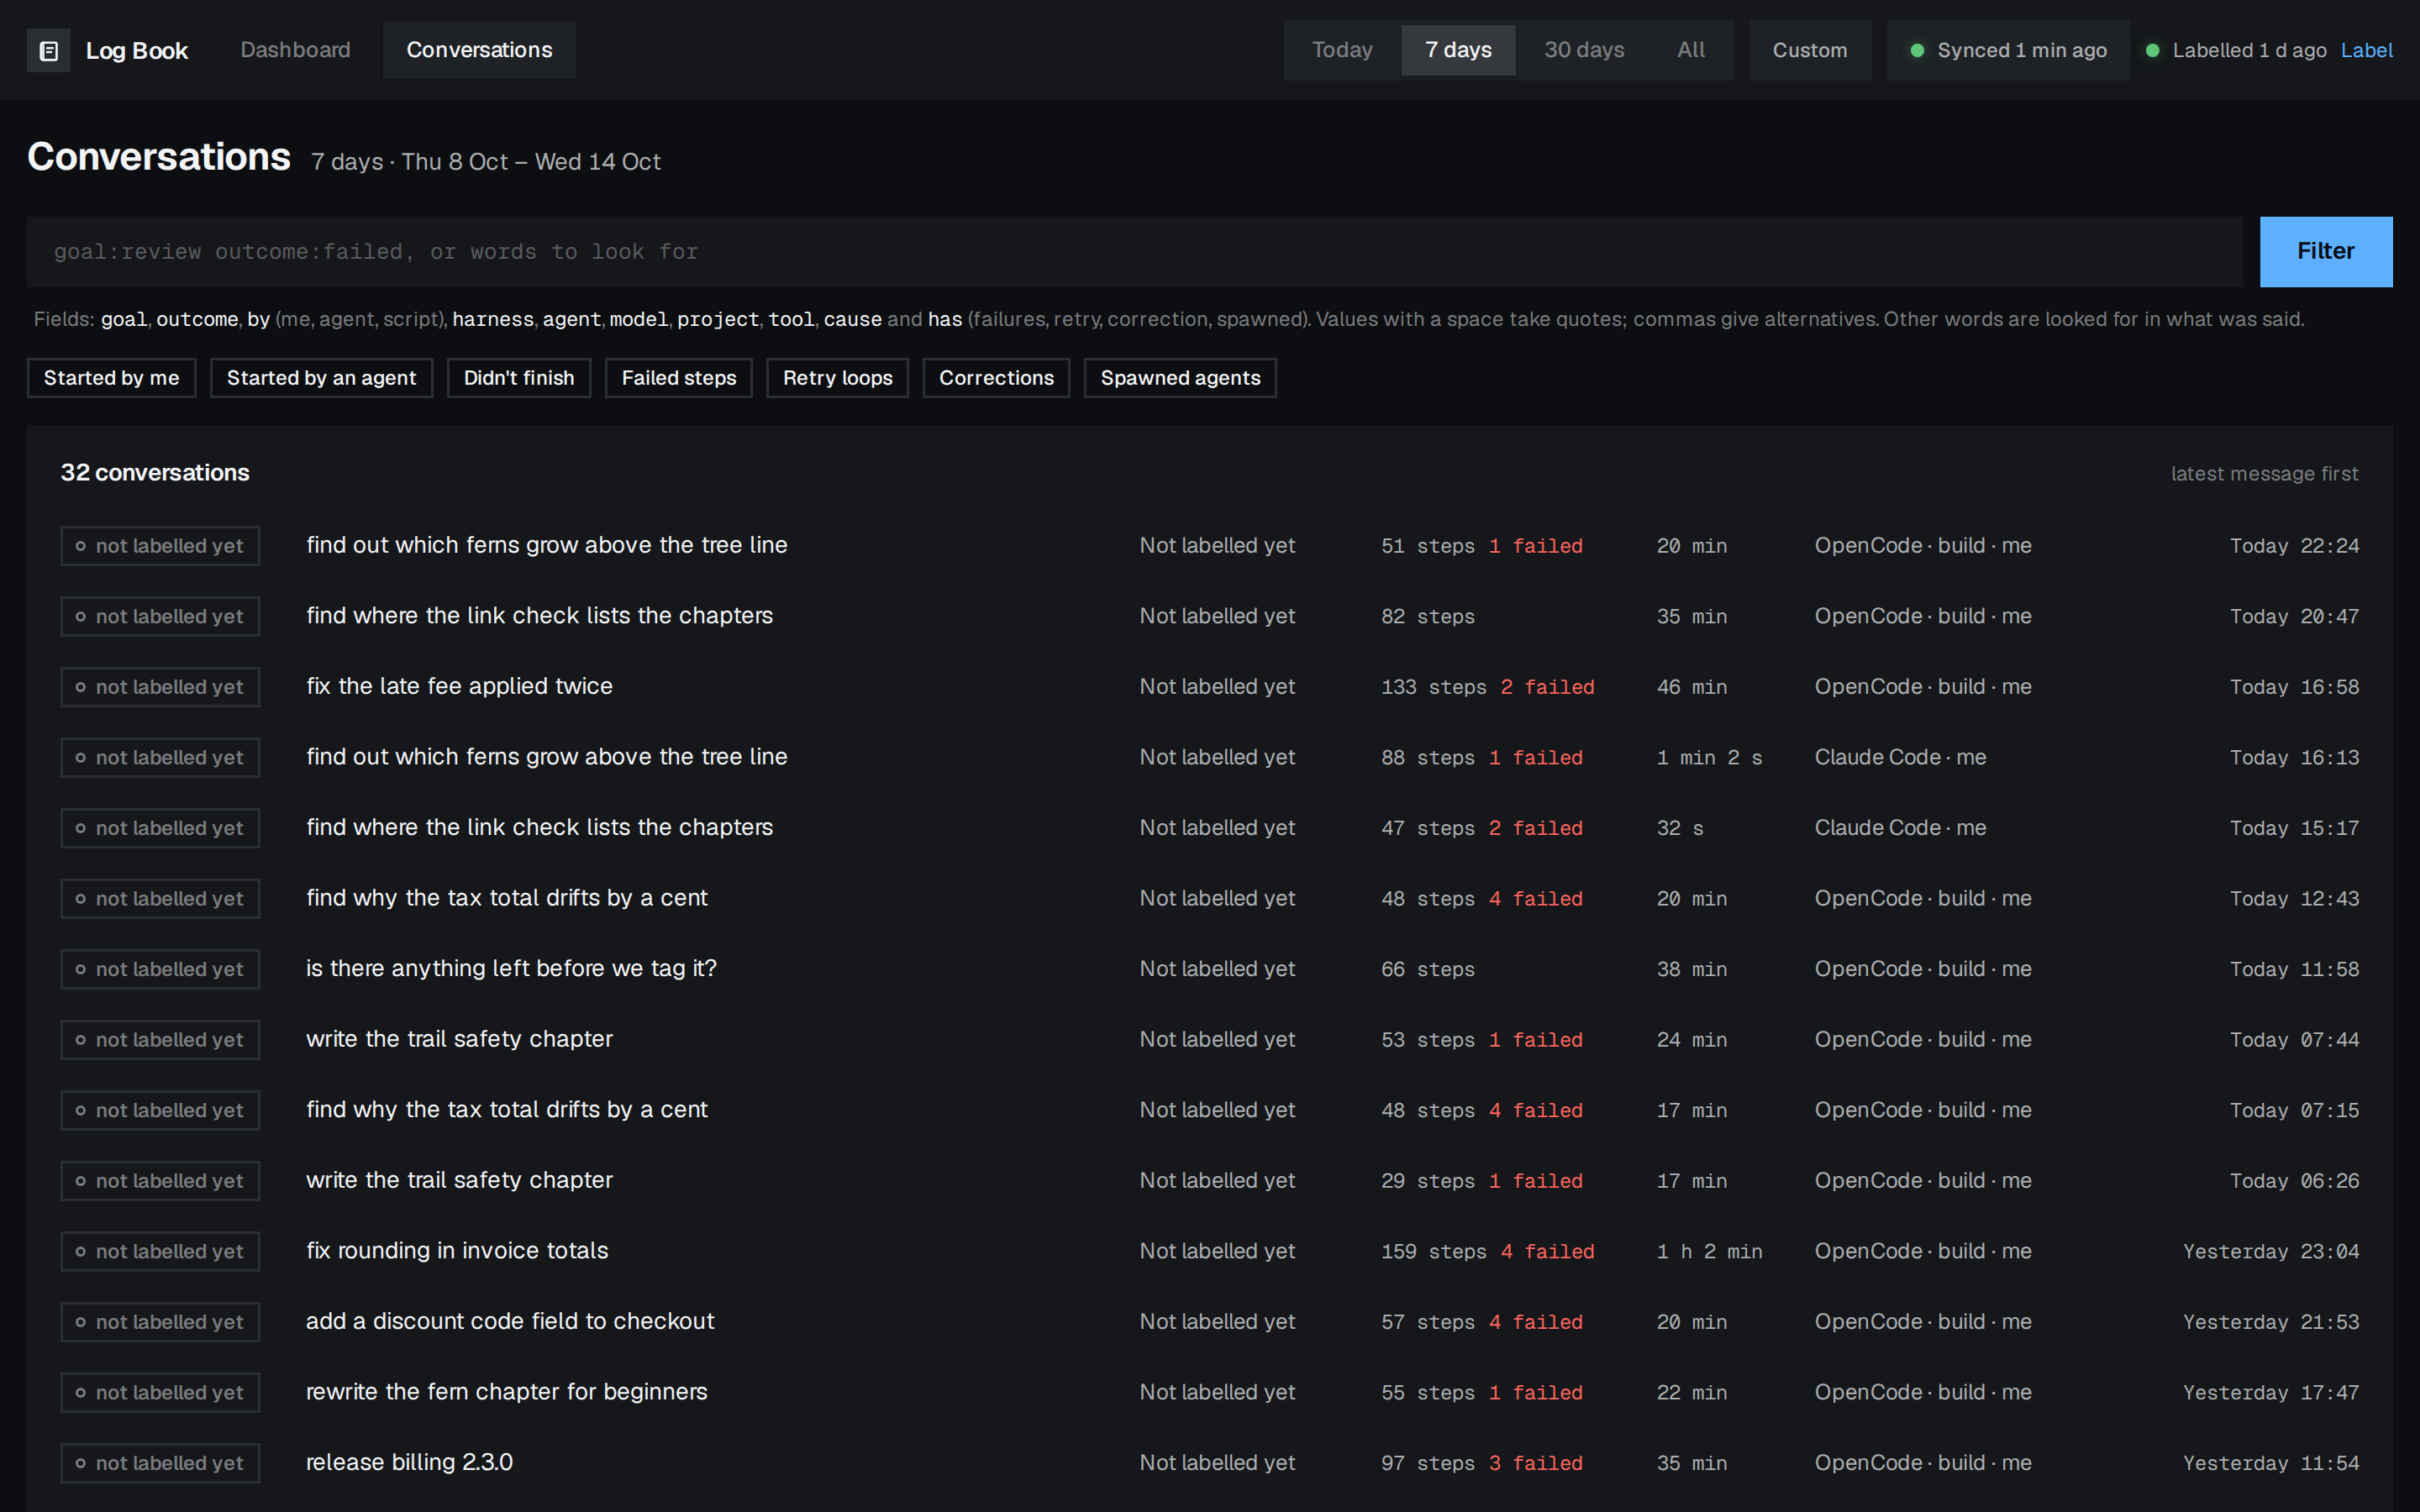Open 'rewrite the fern chapter for beginners'
The height and width of the screenshot is (1512, 2420).
(x=506, y=1392)
